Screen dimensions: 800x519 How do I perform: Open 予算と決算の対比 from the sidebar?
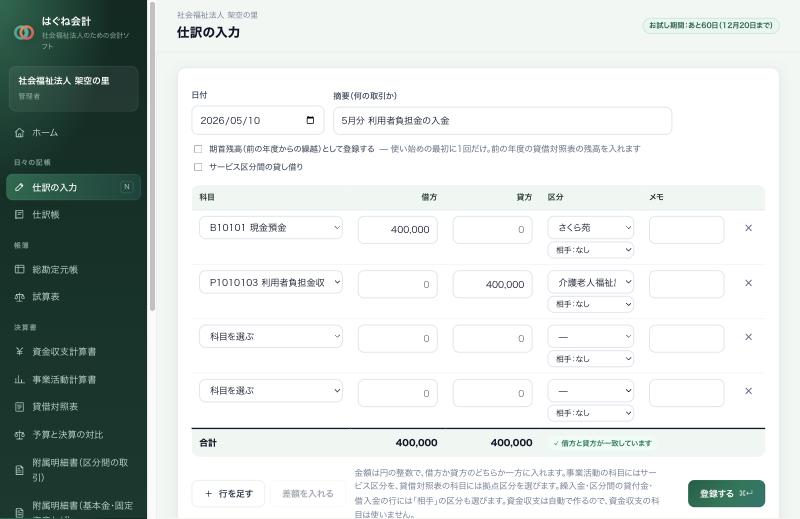tap(73, 434)
